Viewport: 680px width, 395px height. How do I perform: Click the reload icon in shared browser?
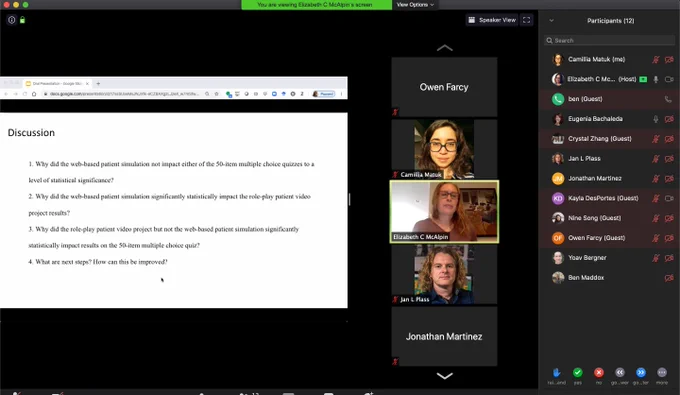point(25,94)
